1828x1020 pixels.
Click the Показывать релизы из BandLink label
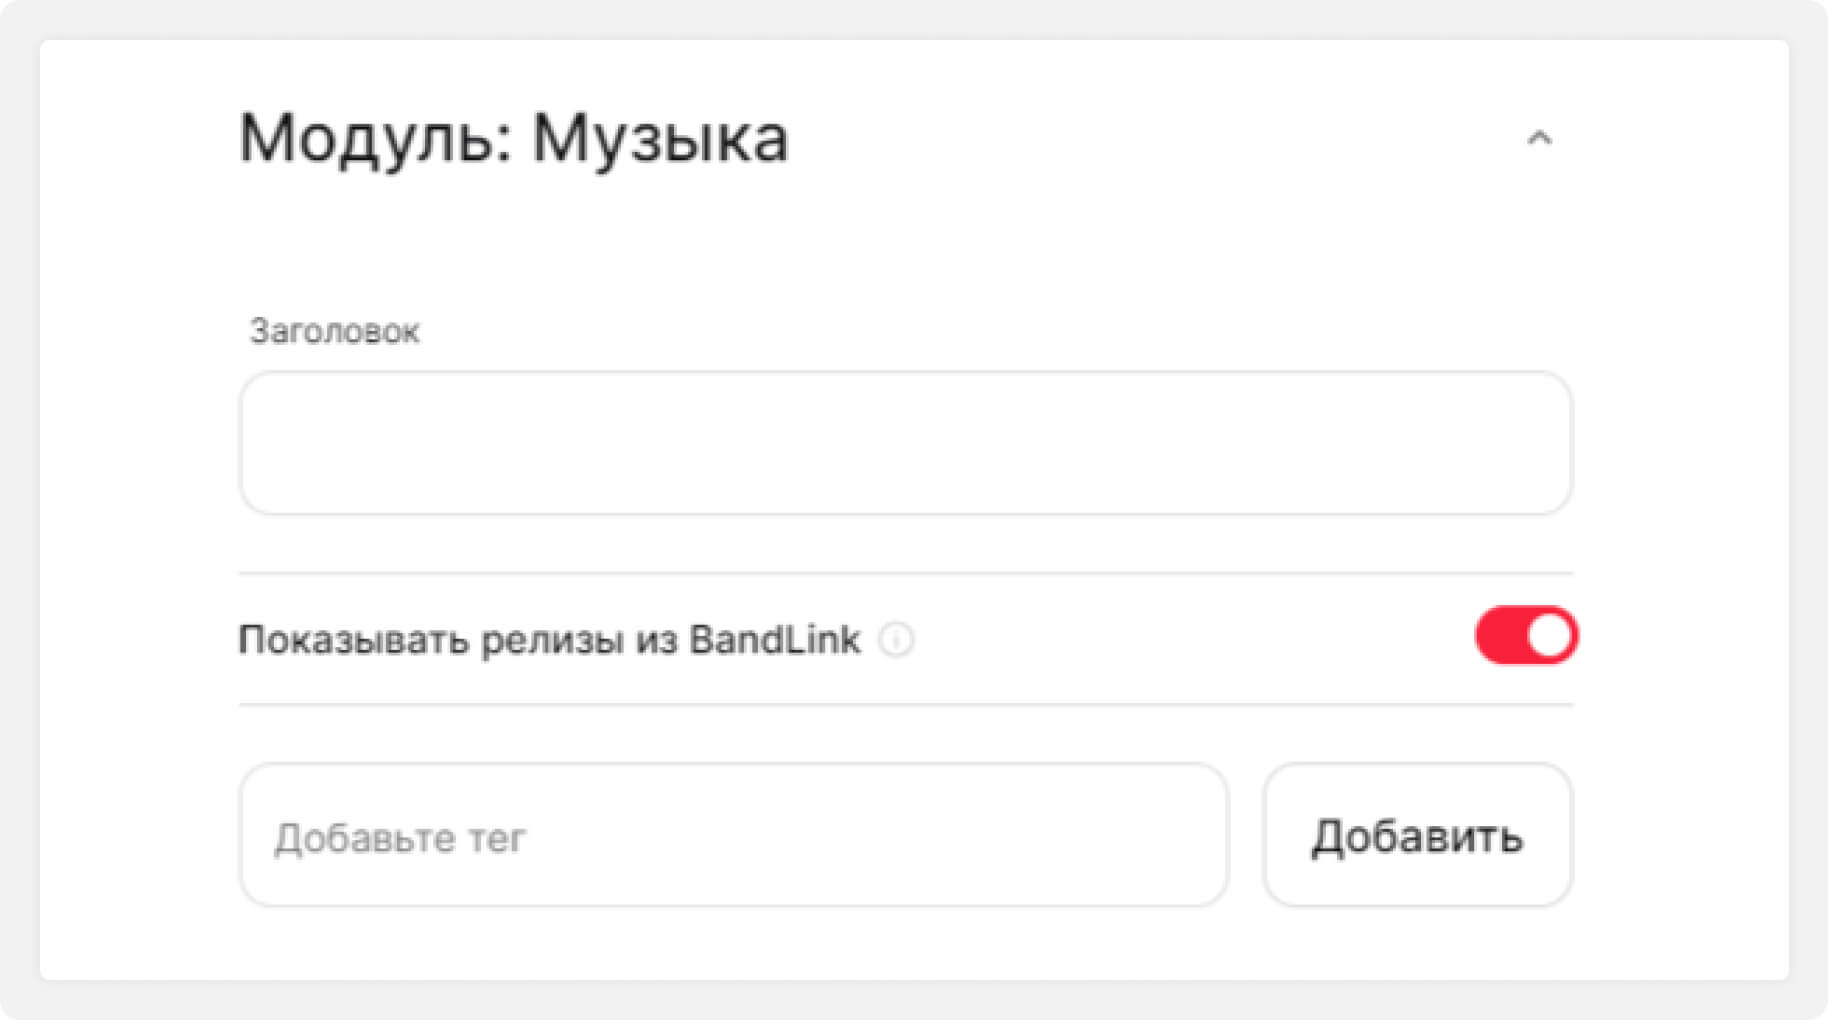point(548,639)
